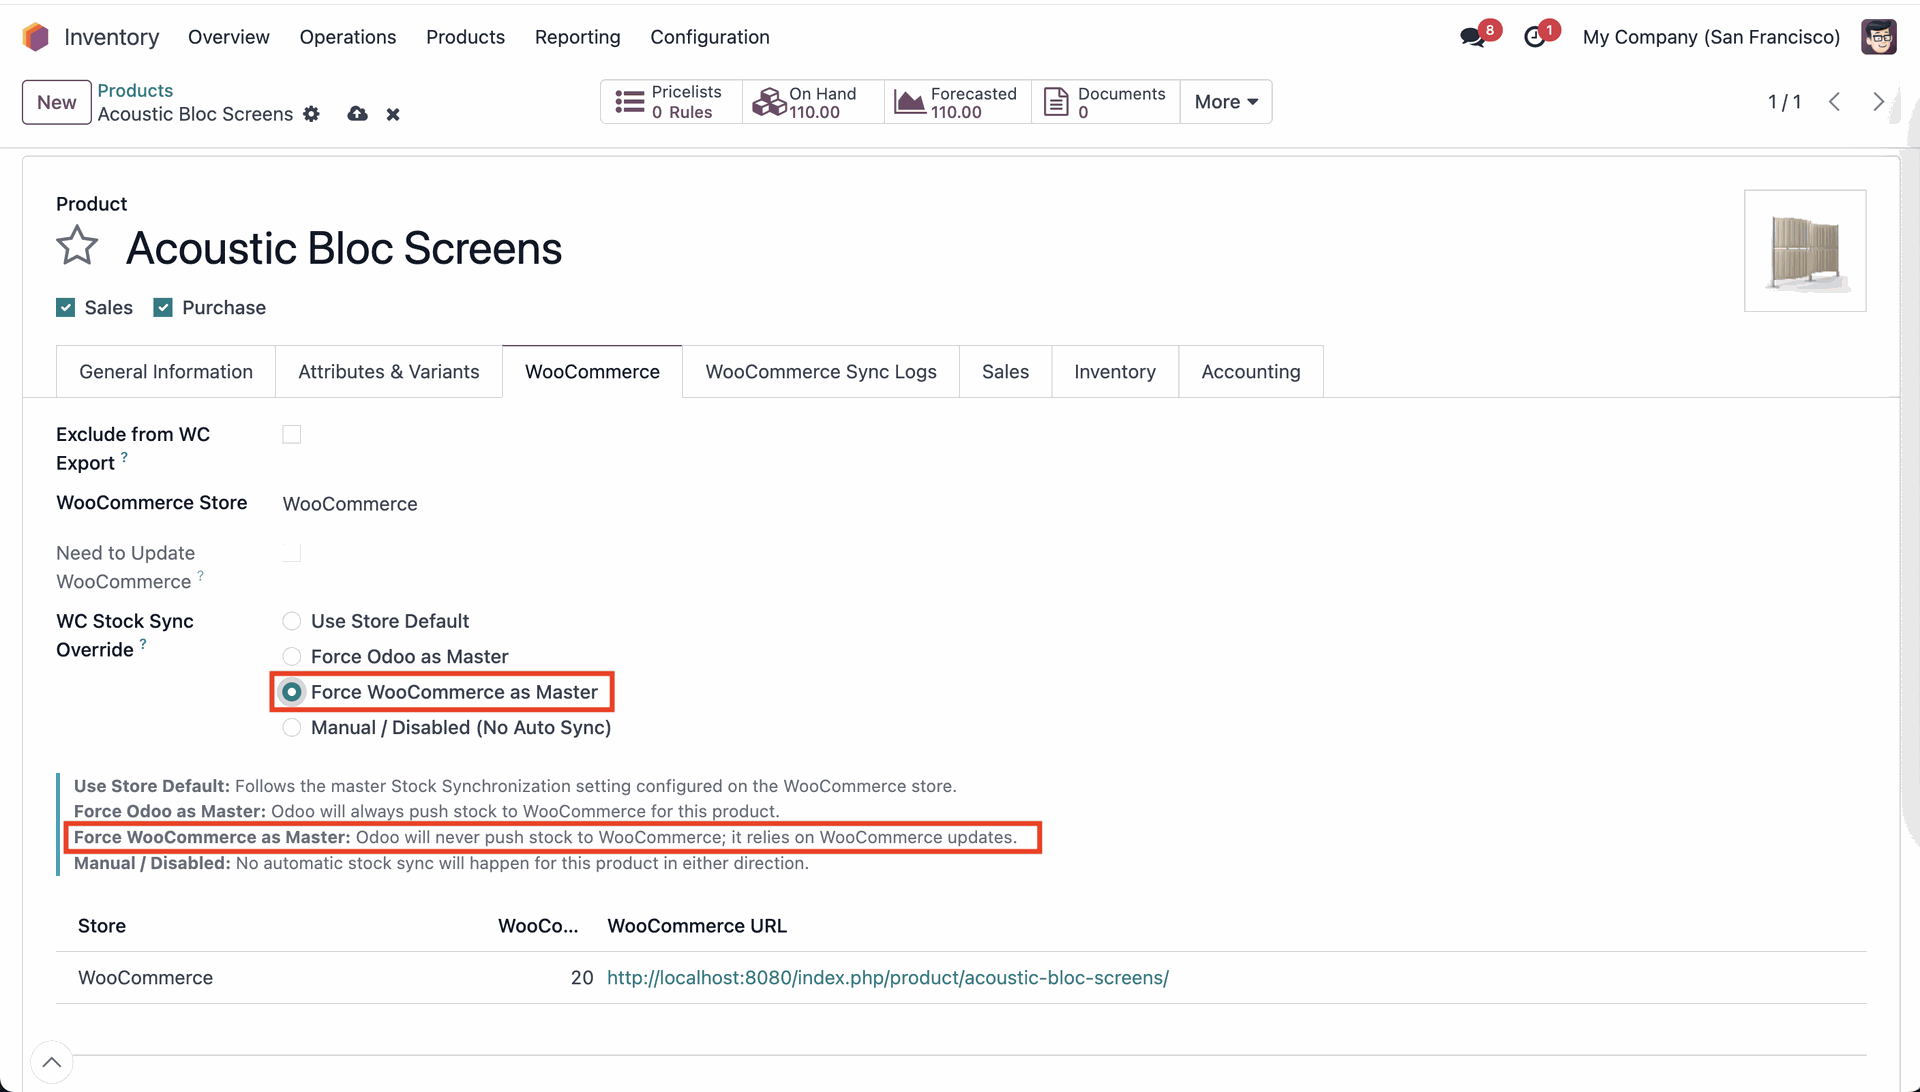Click the New button
This screenshot has height=1092, width=1920.
click(57, 102)
